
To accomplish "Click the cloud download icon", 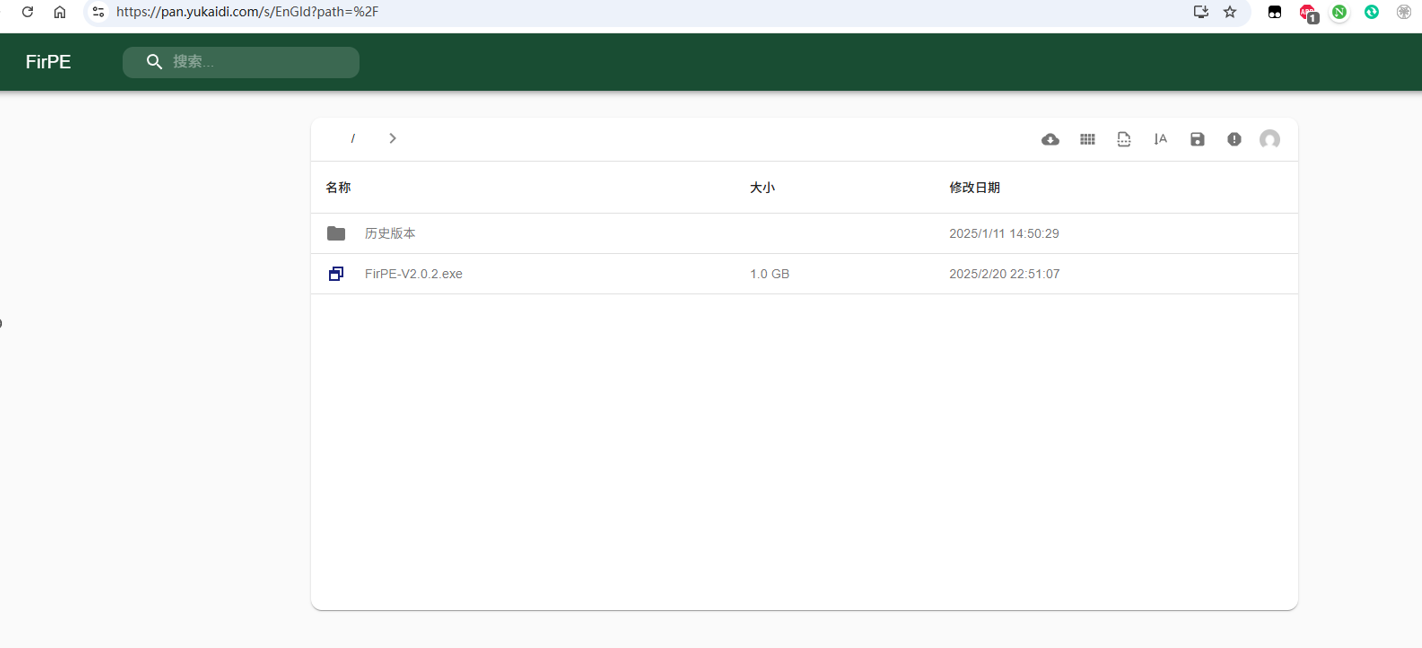I will coord(1050,139).
